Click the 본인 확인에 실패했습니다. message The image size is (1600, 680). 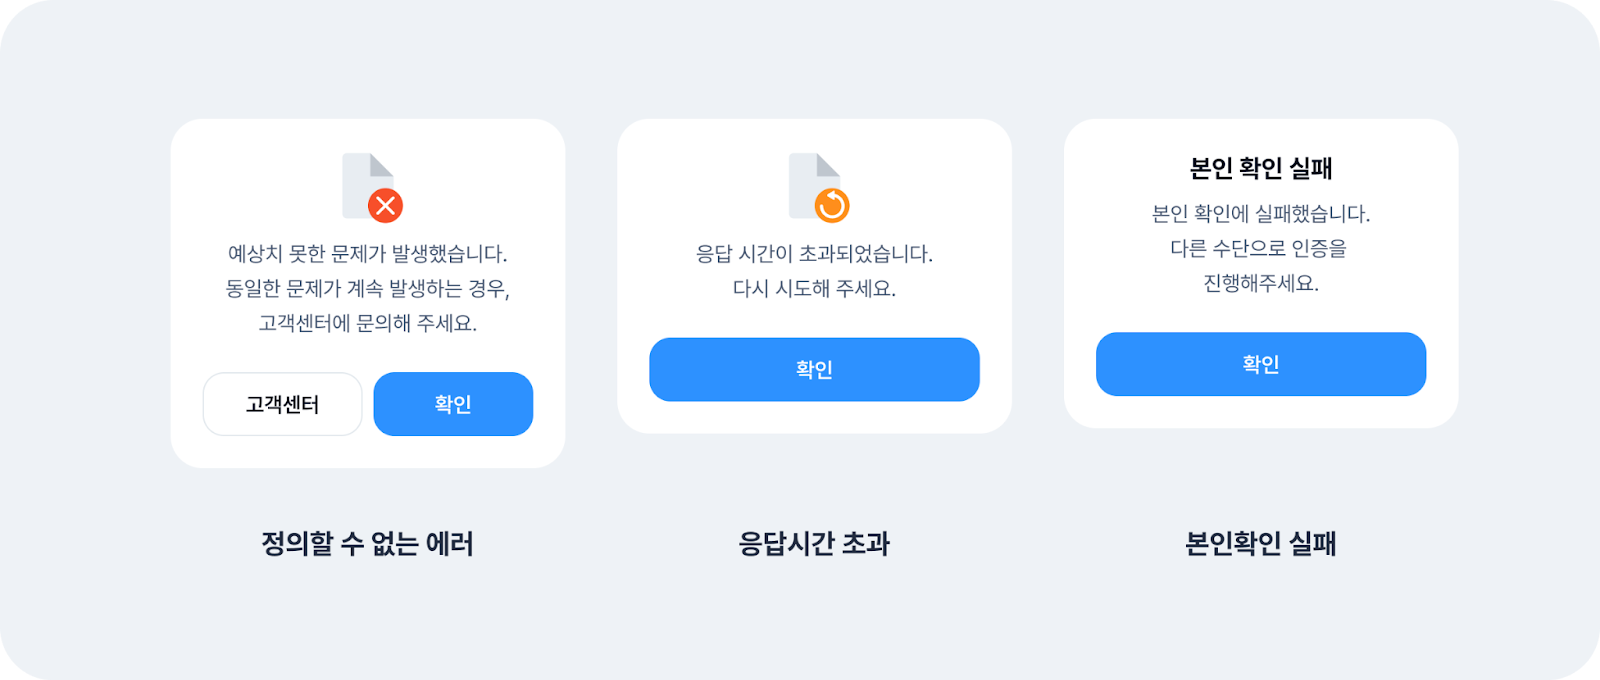(1260, 214)
